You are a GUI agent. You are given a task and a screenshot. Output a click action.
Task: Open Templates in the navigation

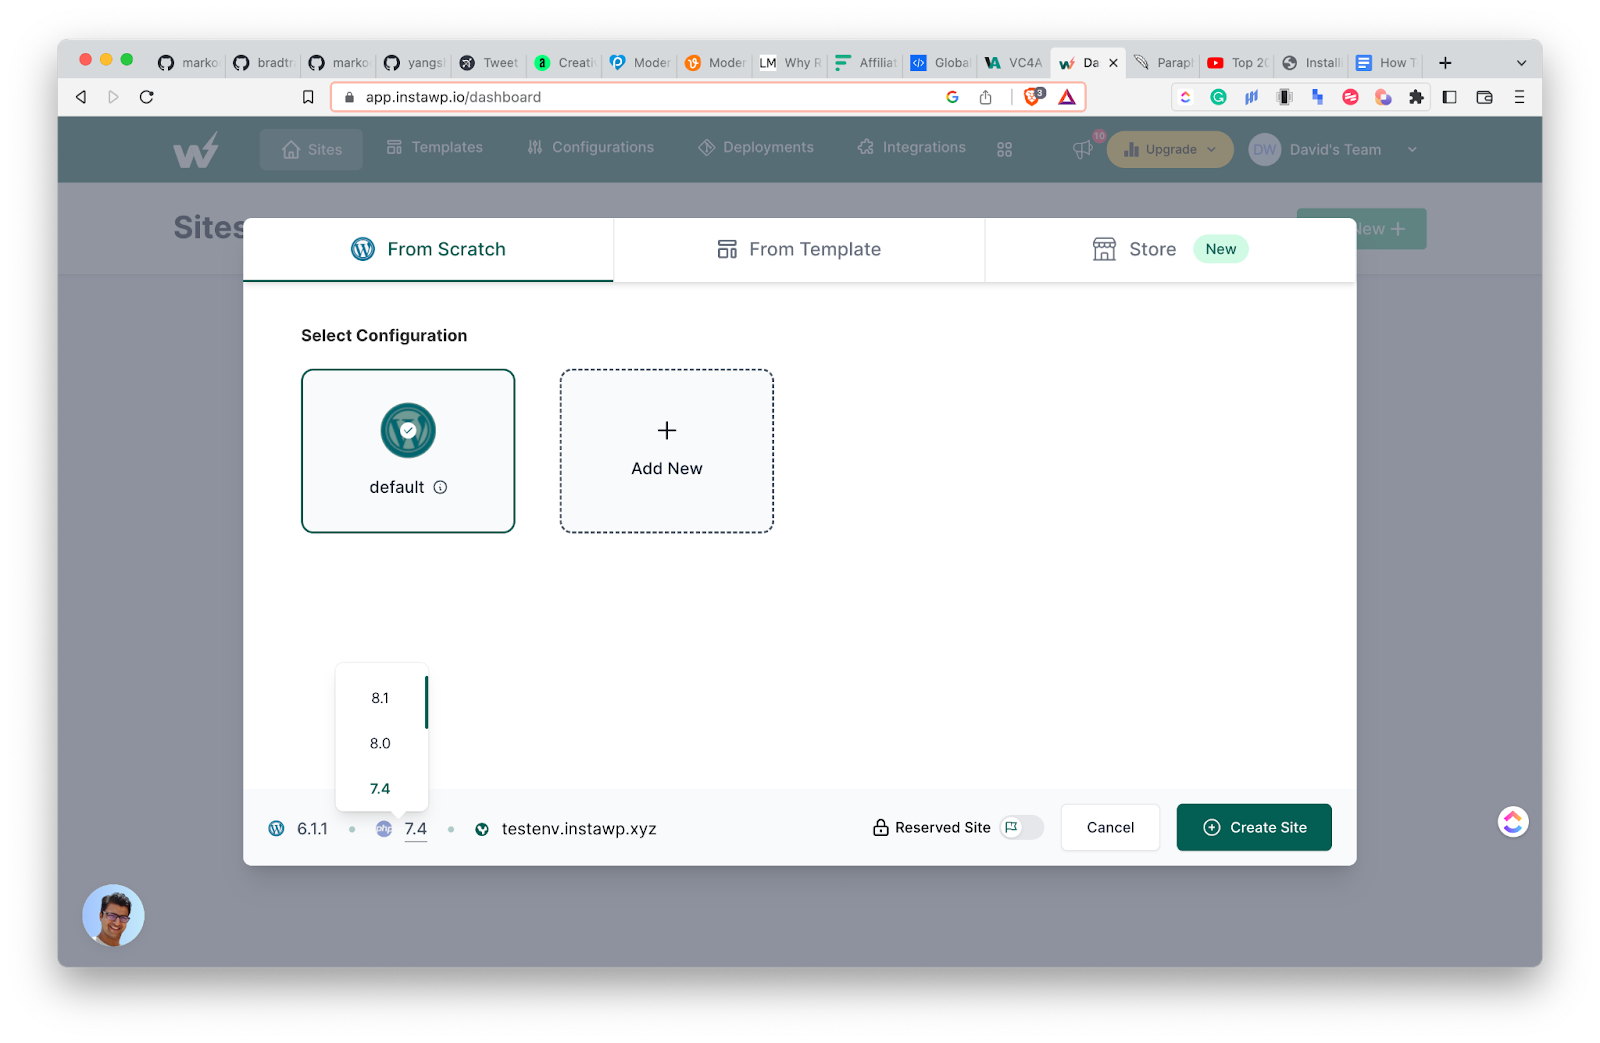[435, 147]
